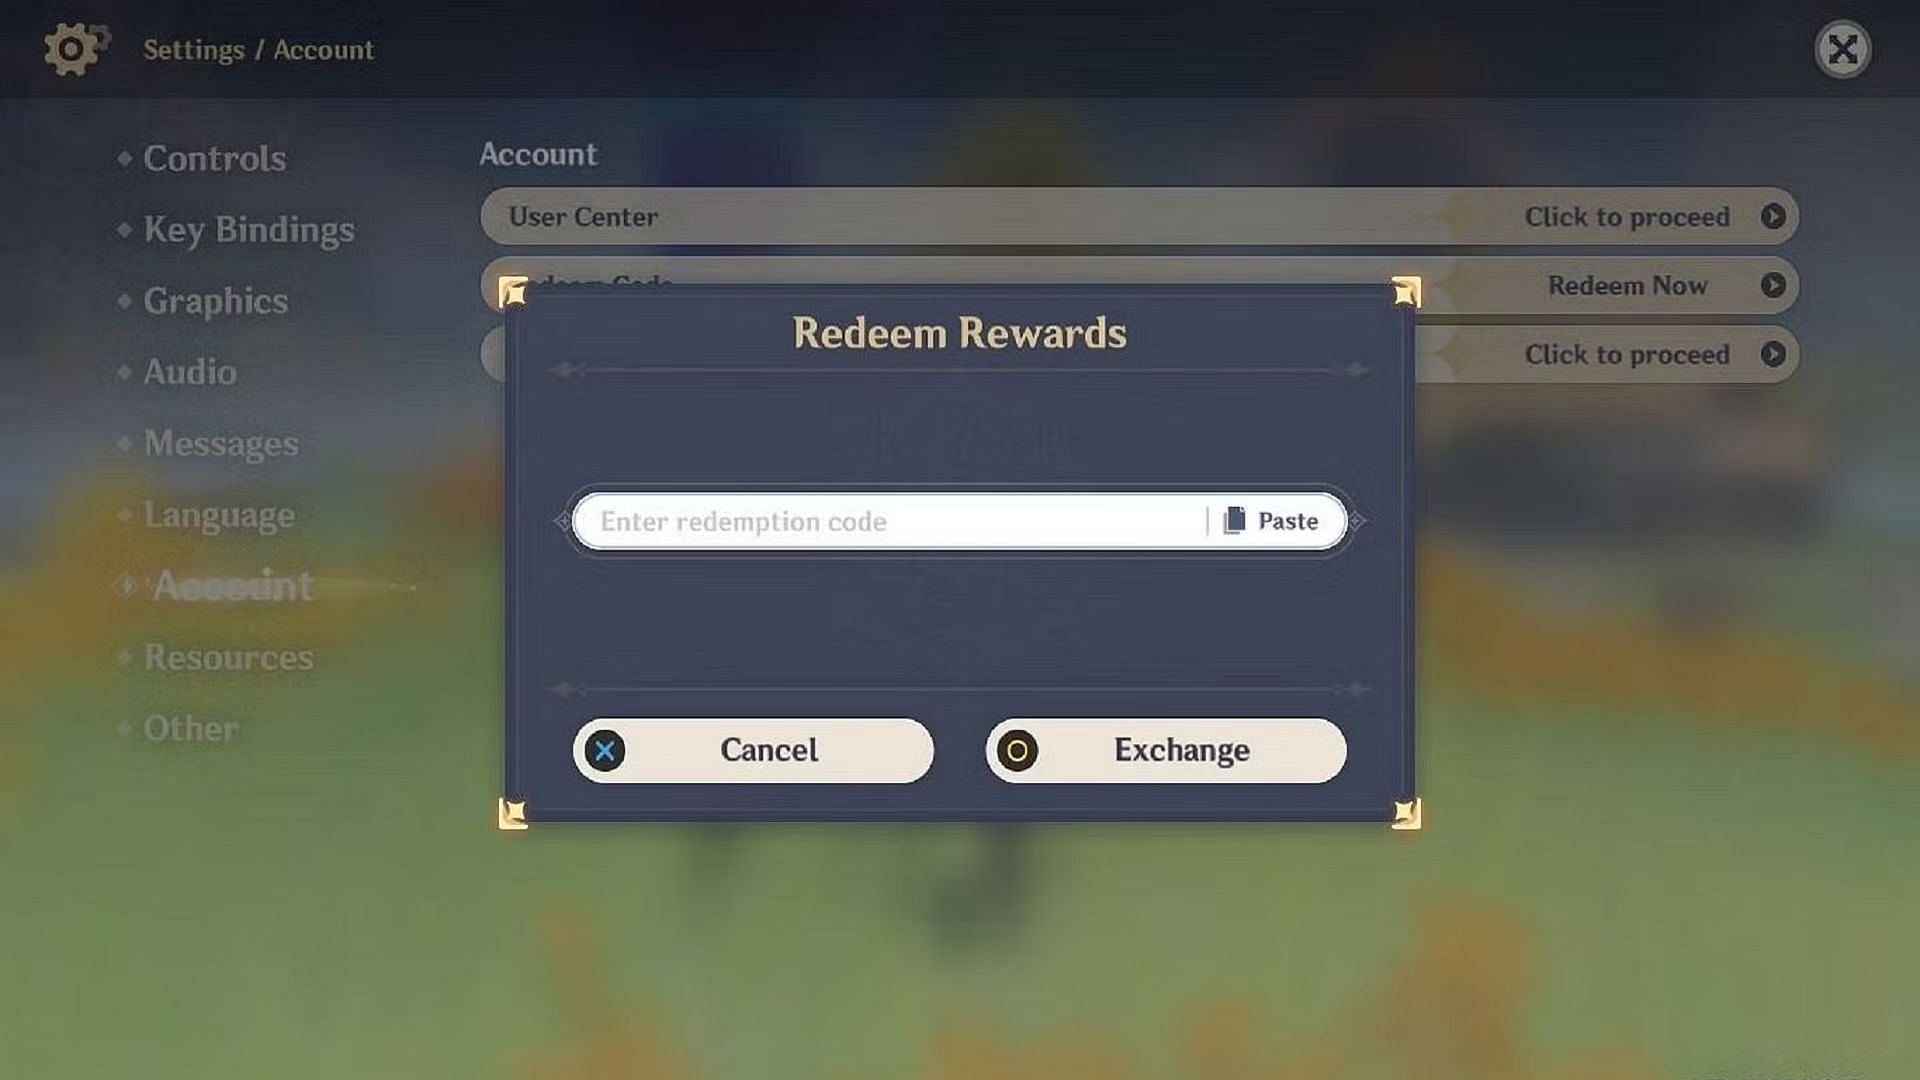Image resolution: width=1920 pixels, height=1080 pixels.
Task: Click the User Center proceed arrow icon
Action: tap(1774, 216)
